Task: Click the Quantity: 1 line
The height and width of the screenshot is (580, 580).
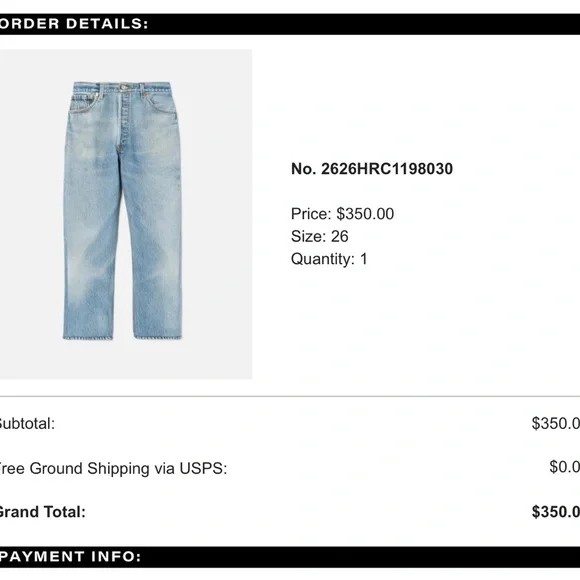Action: click(x=329, y=259)
